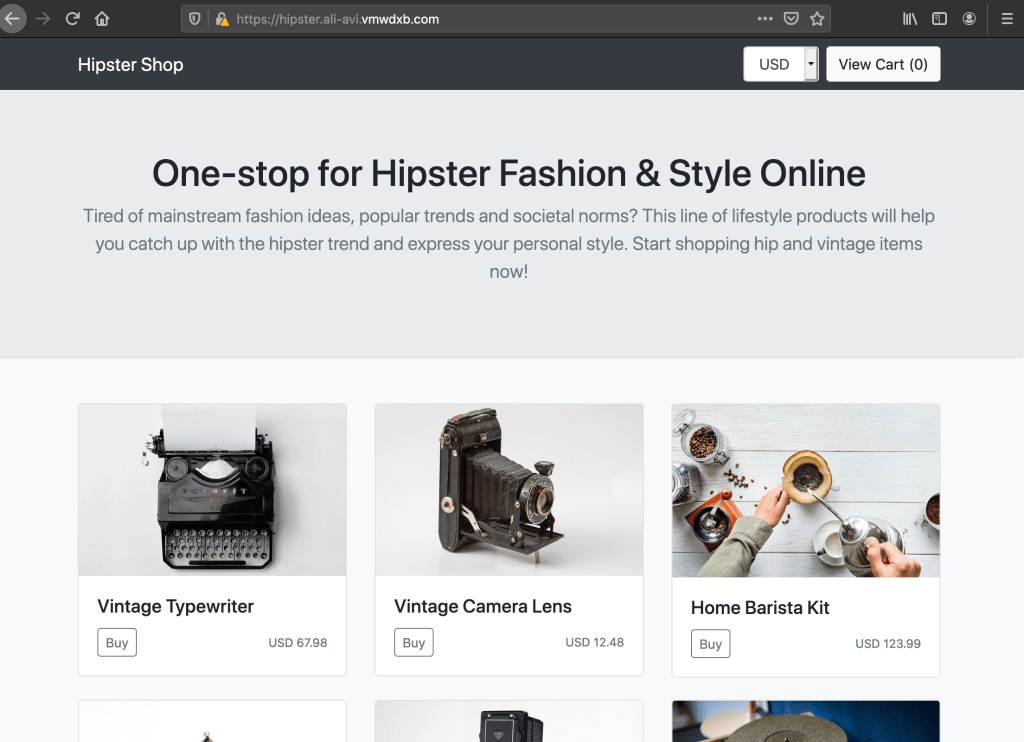The width and height of the screenshot is (1024, 742).
Task: Open the Firefox hamburger menu
Action: pyautogui.click(x=1006, y=18)
